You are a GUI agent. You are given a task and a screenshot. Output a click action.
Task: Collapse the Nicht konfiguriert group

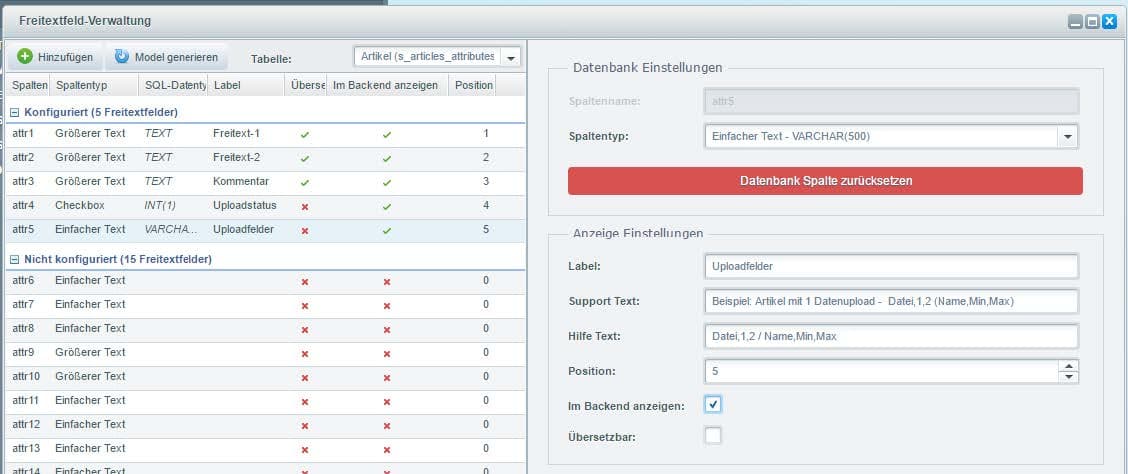tap(16, 259)
